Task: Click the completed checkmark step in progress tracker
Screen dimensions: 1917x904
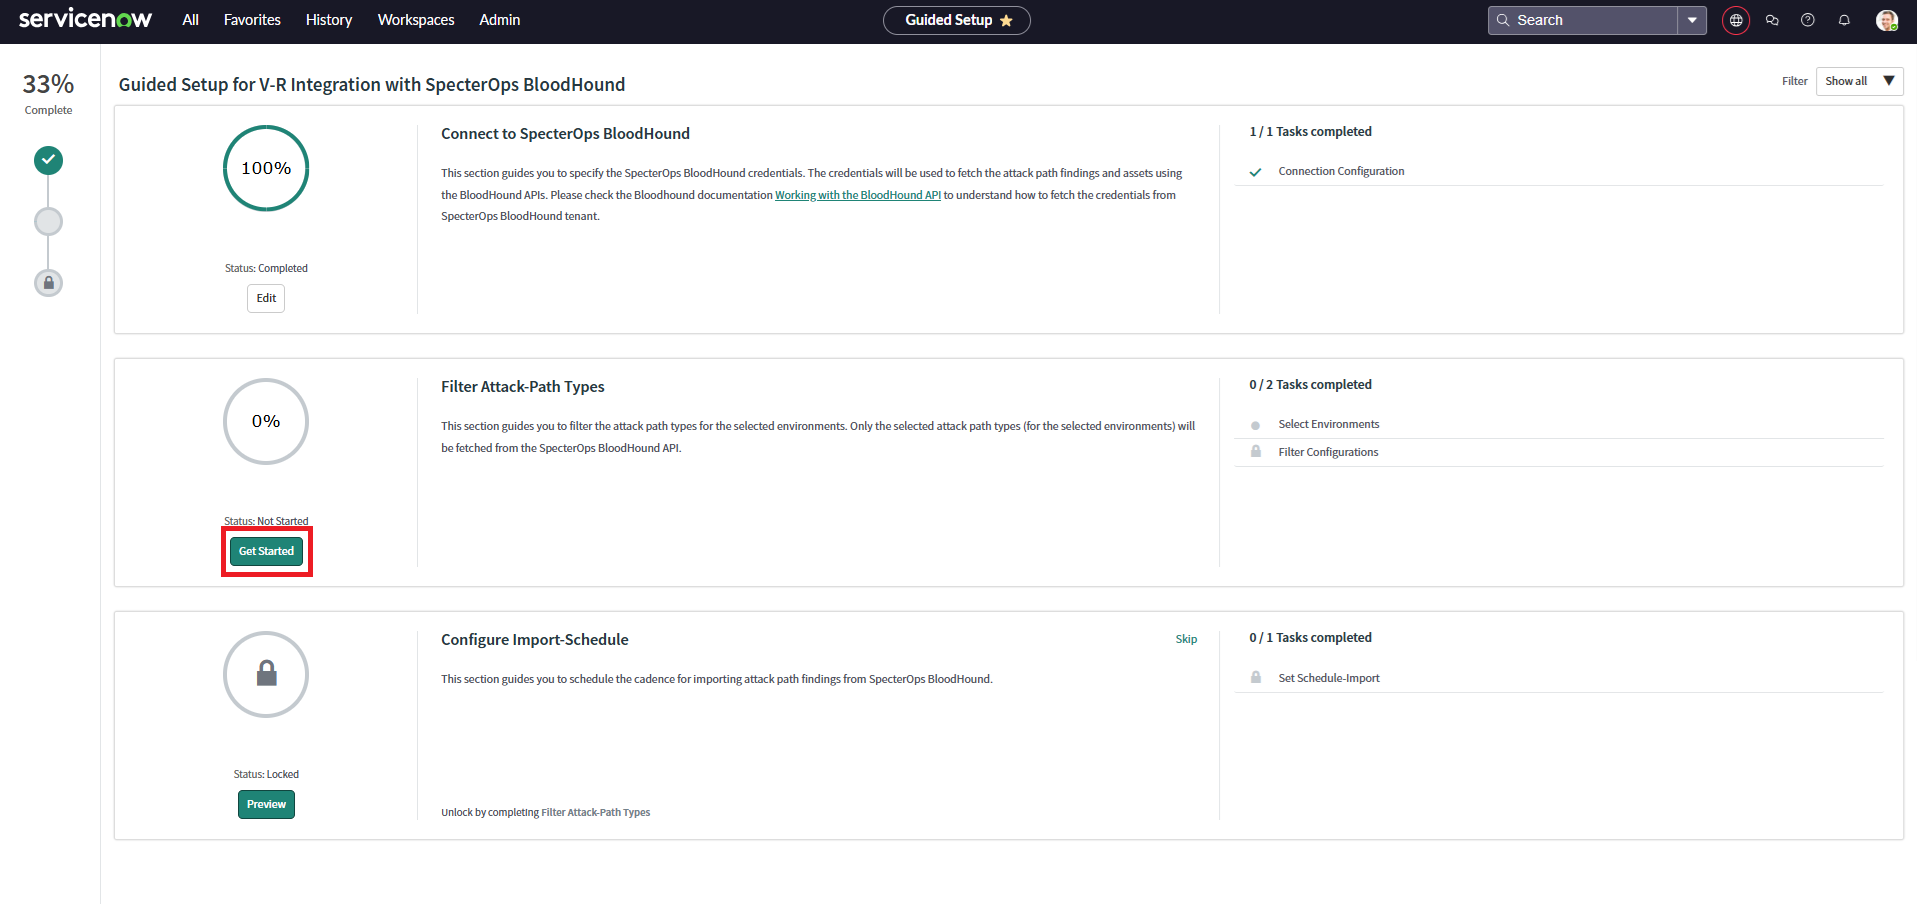Action: coord(48,160)
